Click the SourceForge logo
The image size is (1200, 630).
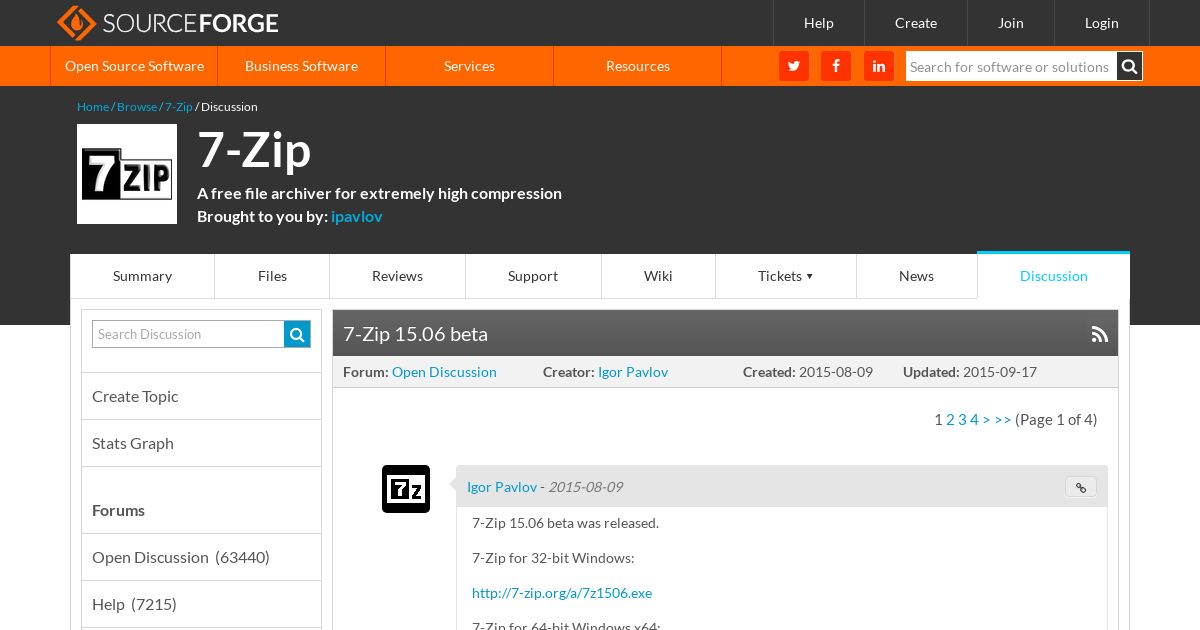point(167,22)
